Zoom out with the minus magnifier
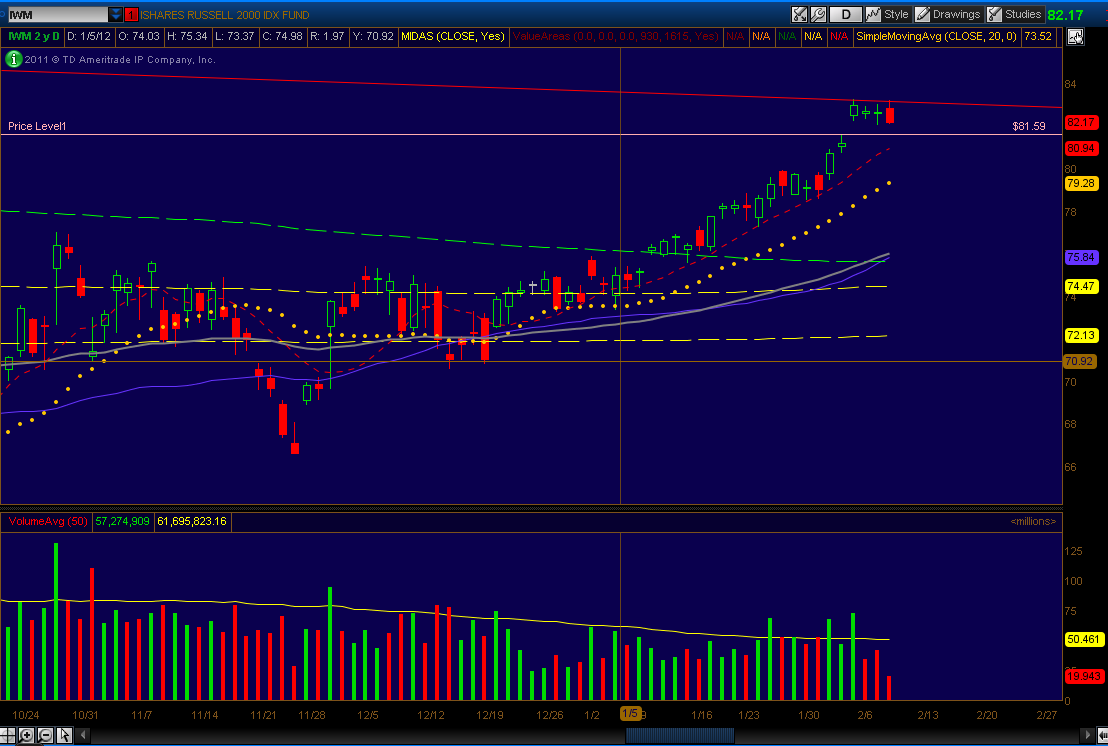Screen dimensions: 1108x746 click(45, 735)
